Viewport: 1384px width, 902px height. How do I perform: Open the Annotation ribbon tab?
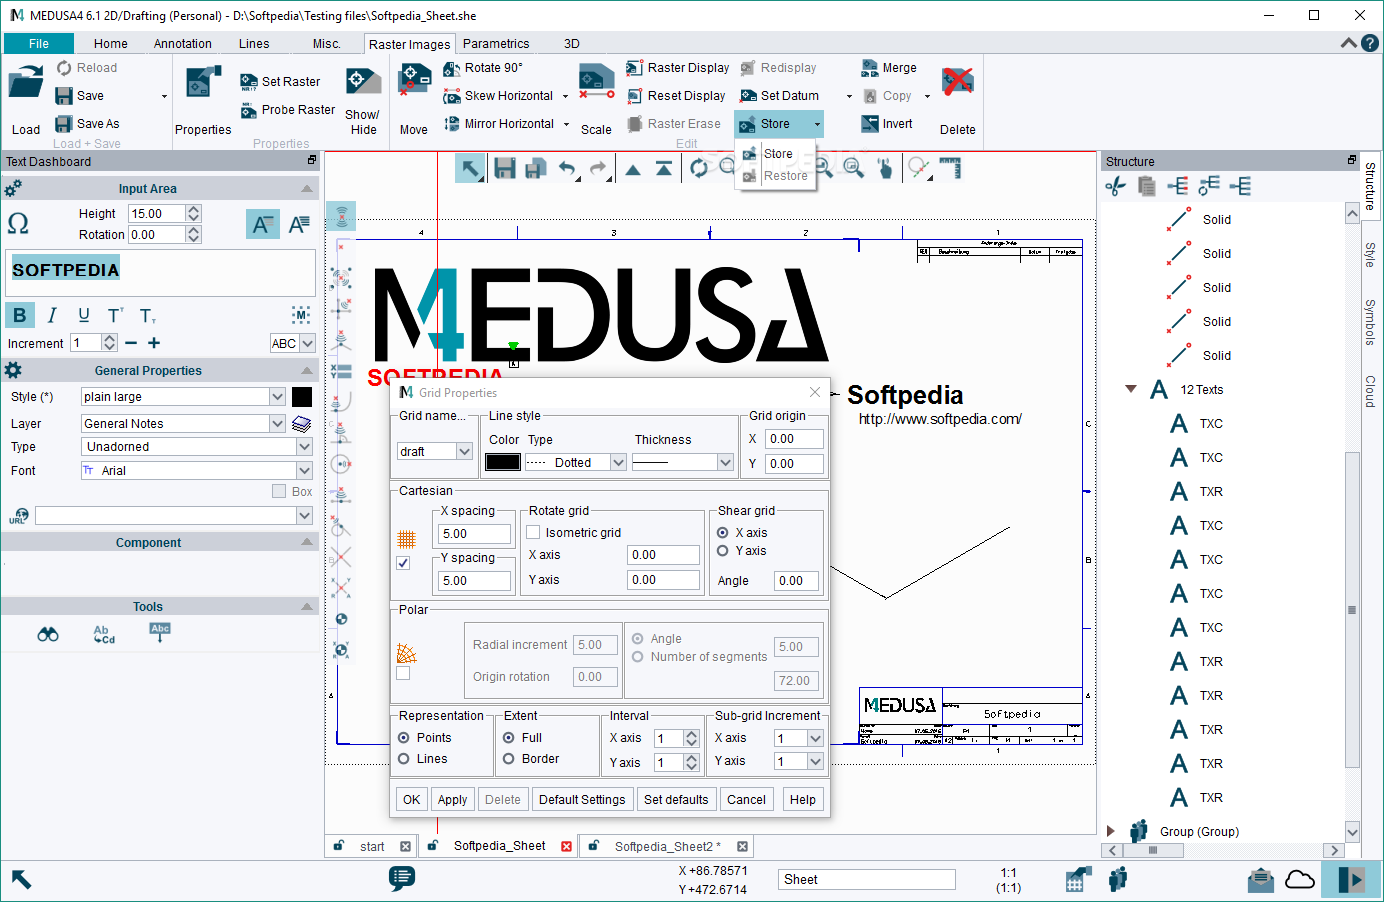(x=183, y=43)
